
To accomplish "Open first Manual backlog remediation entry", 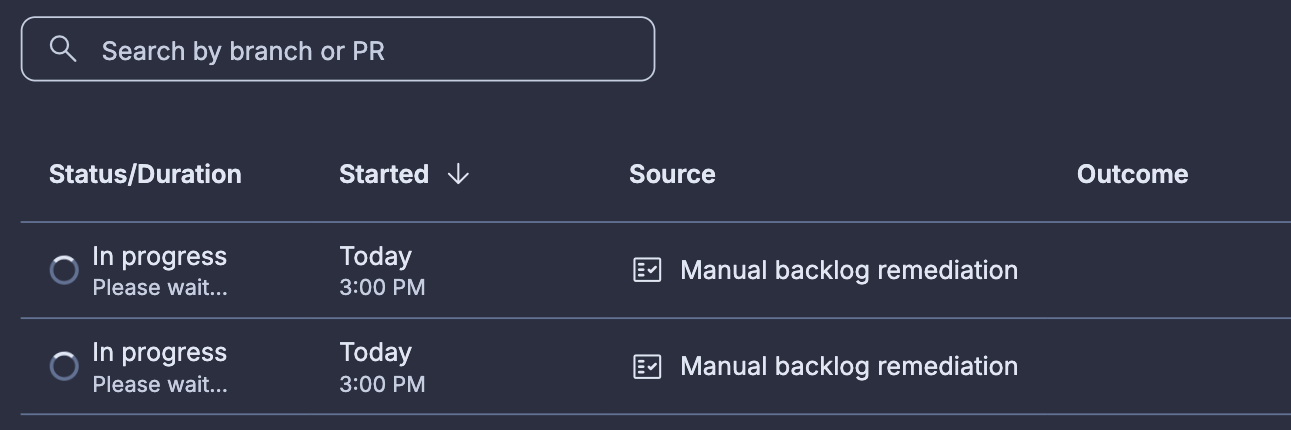I will pos(849,270).
